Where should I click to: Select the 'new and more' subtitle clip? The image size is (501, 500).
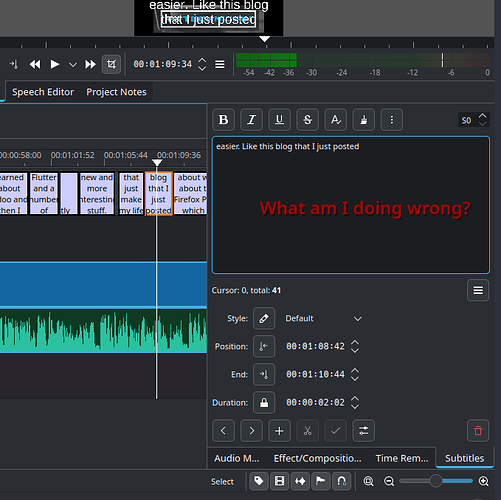coord(97,194)
